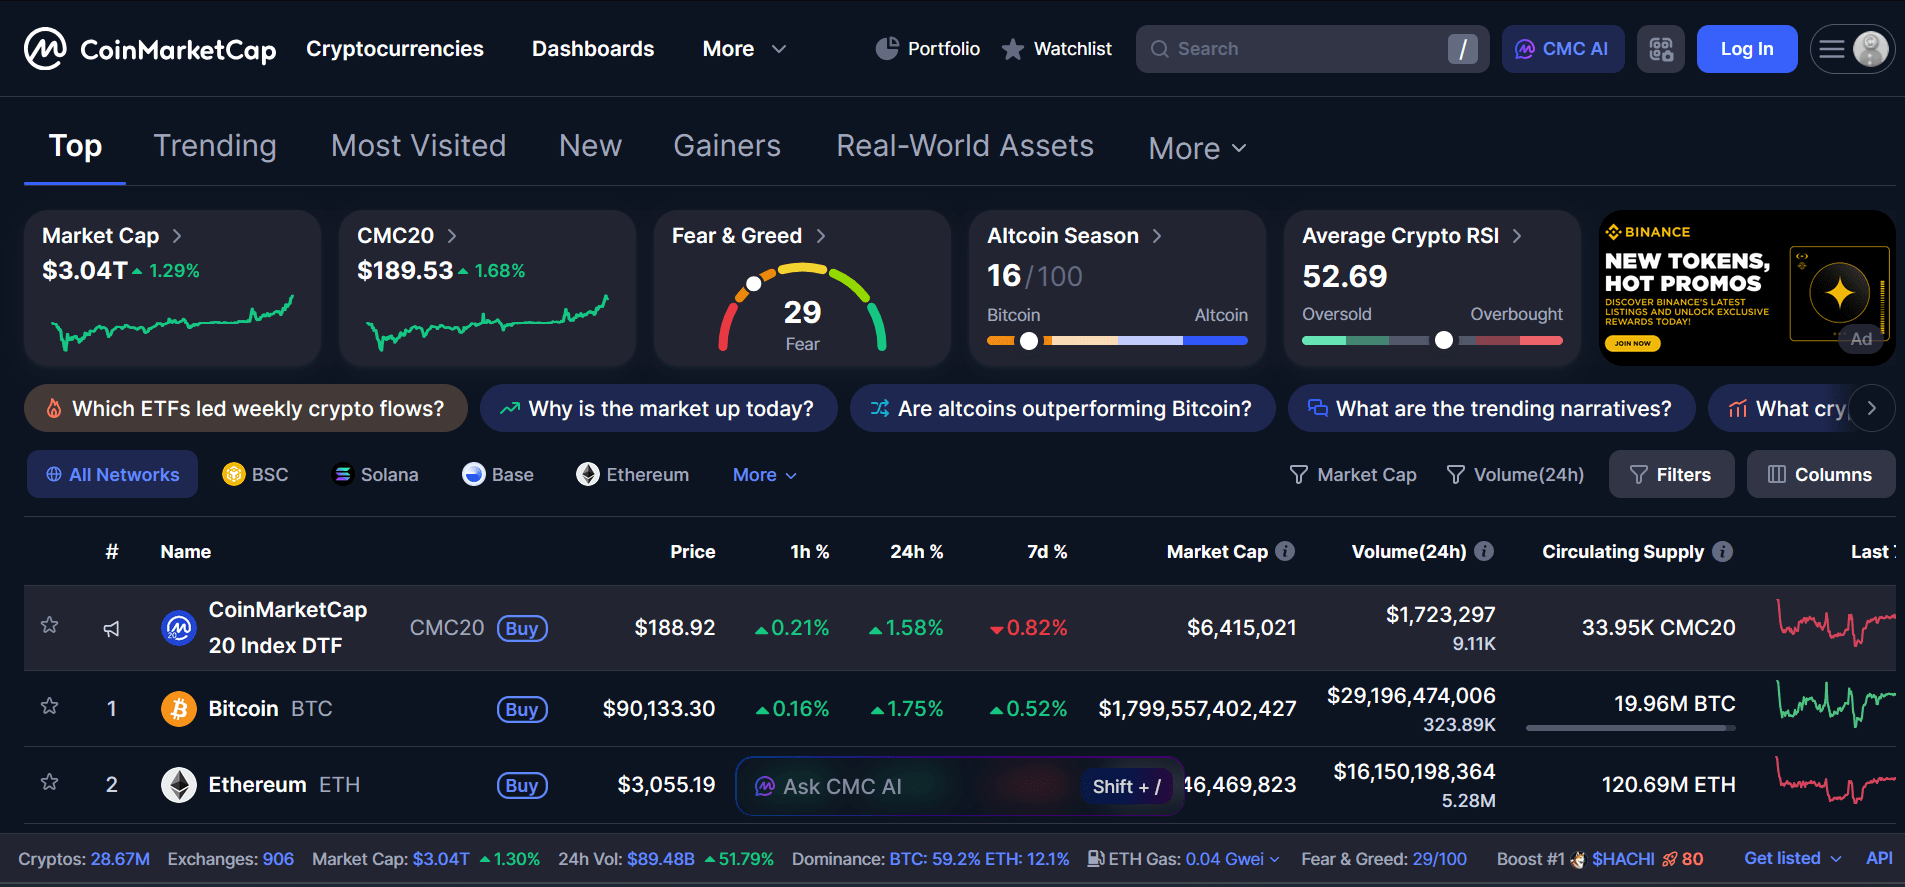Viewport: 1905px width, 887px height.
Task: Click the CMC AI button
Action: [1562, 49]
